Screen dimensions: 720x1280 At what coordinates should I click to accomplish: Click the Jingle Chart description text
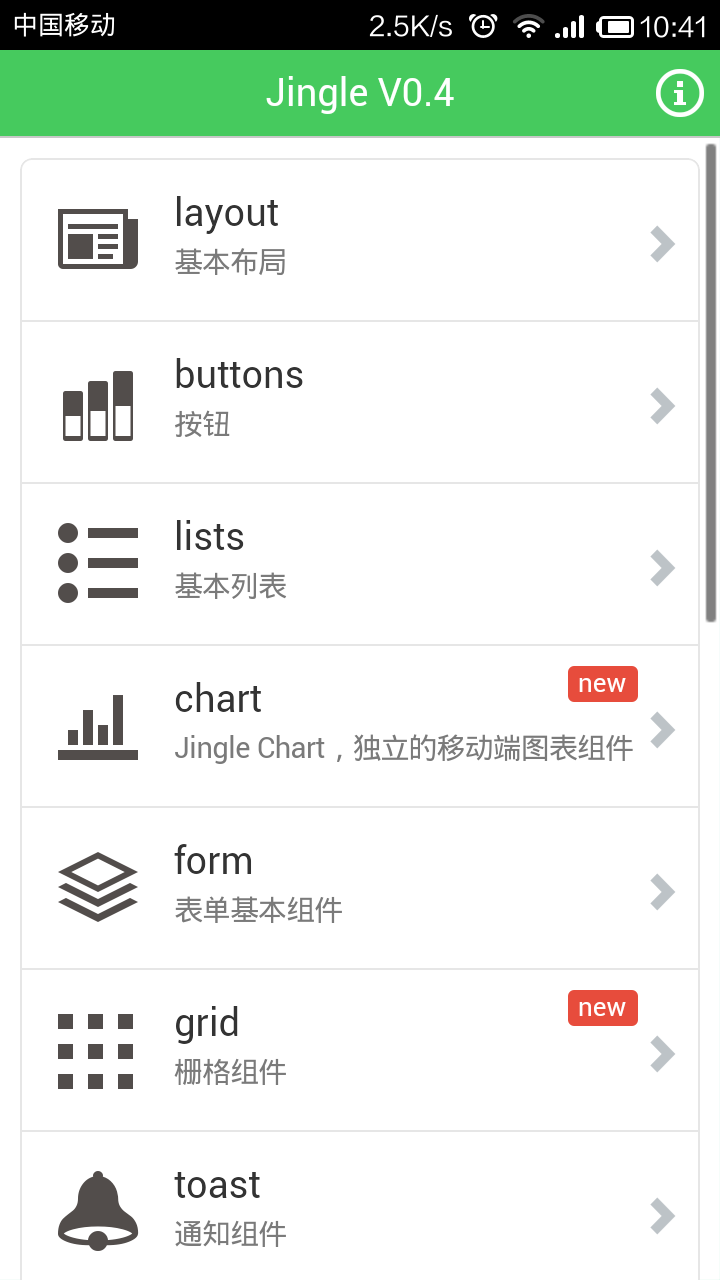tap(403, 748)
